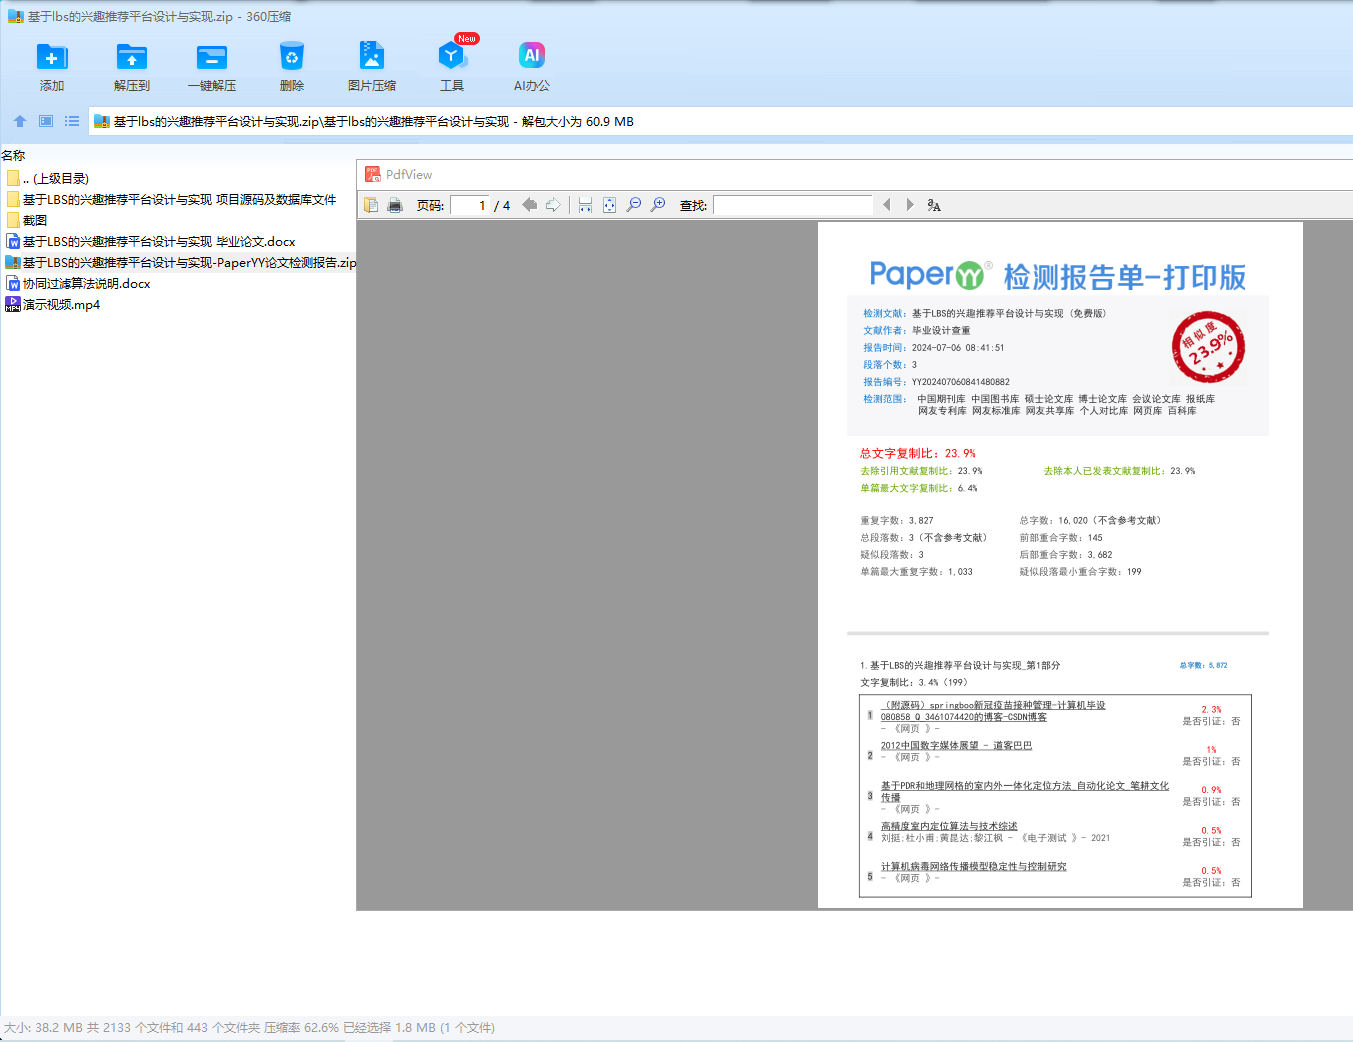Click the 名称 column header
This screenshot has width=1353, height=1042.
click(13, 155)
